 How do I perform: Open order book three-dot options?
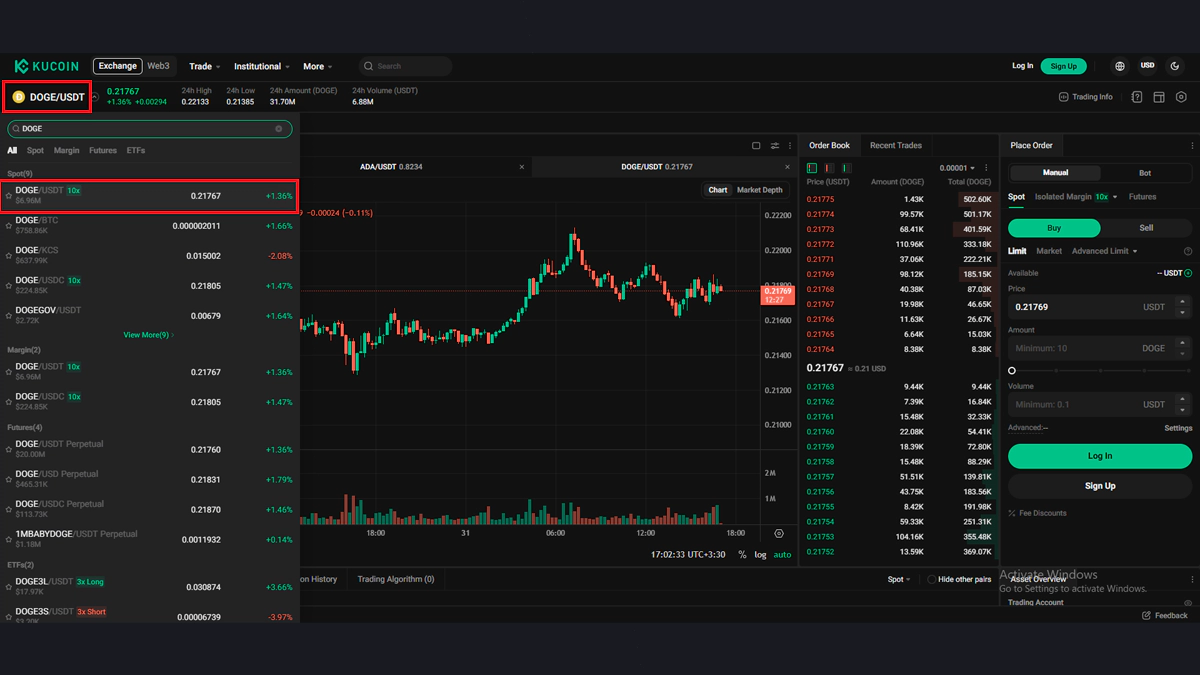point(986,168)
